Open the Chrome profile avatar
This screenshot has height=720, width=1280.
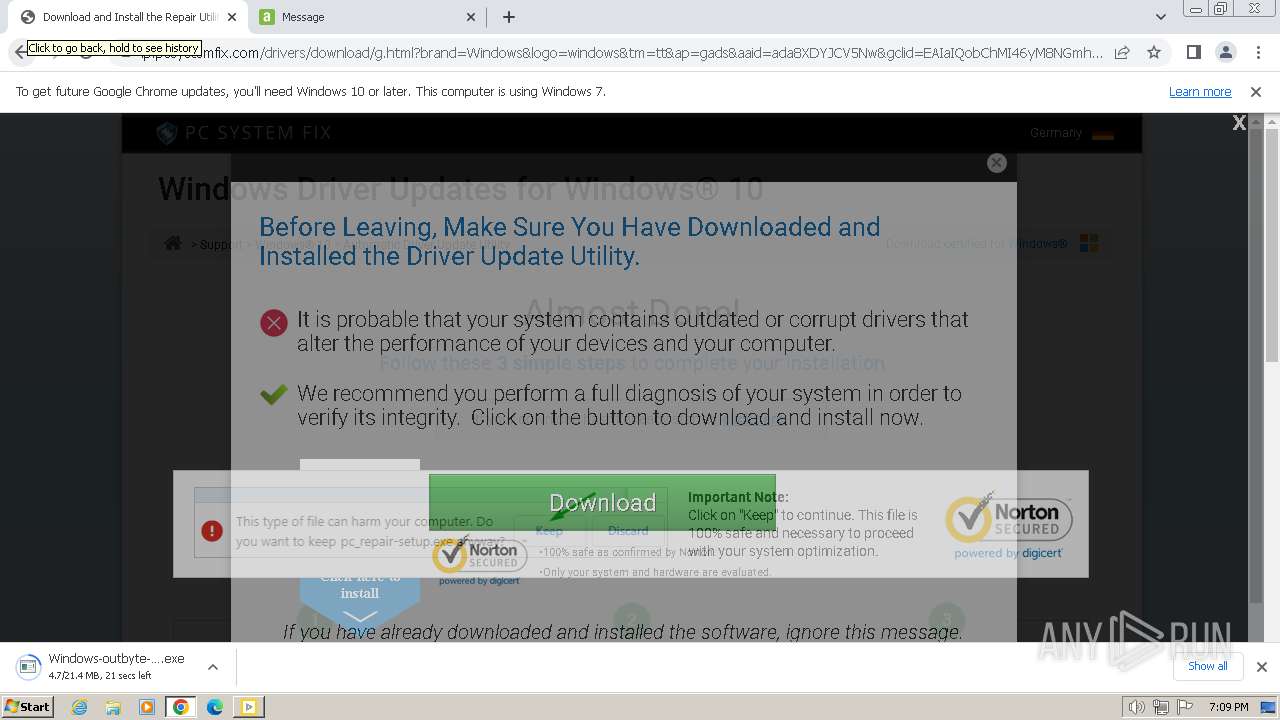(x=1225, y=53)
